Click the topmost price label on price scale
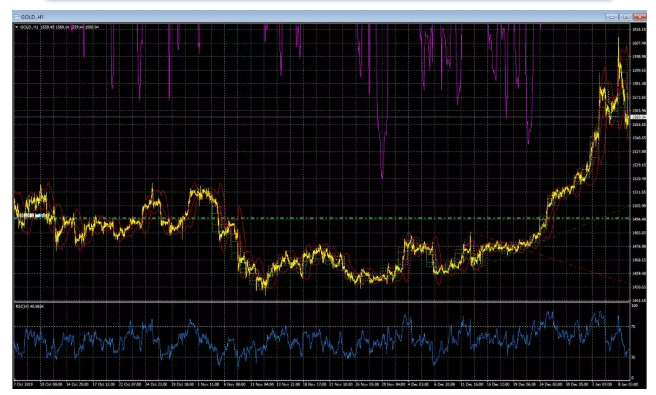Image resolution: width=656 pixels, height=395 pixels. click(x=638, y=30)
